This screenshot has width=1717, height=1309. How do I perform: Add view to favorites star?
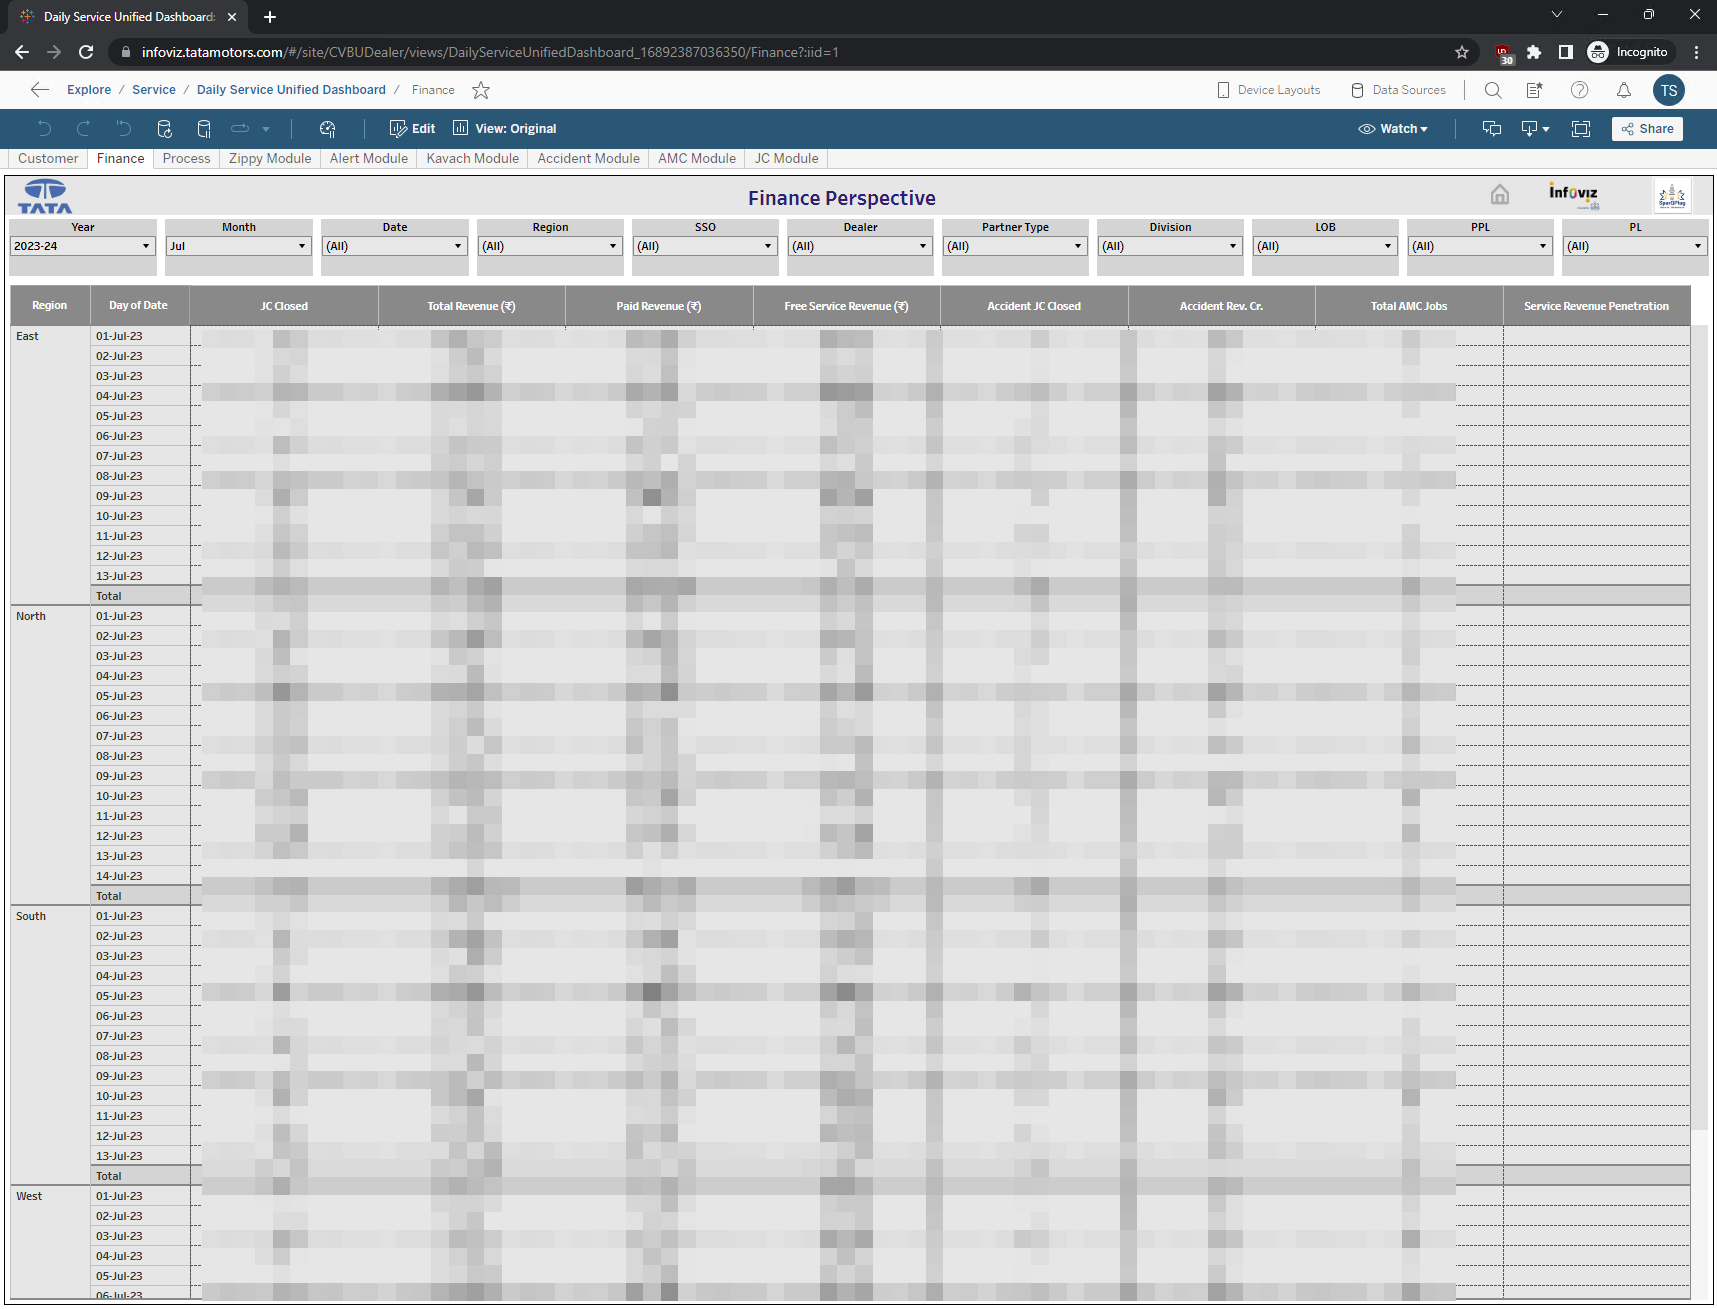point(481,90)
